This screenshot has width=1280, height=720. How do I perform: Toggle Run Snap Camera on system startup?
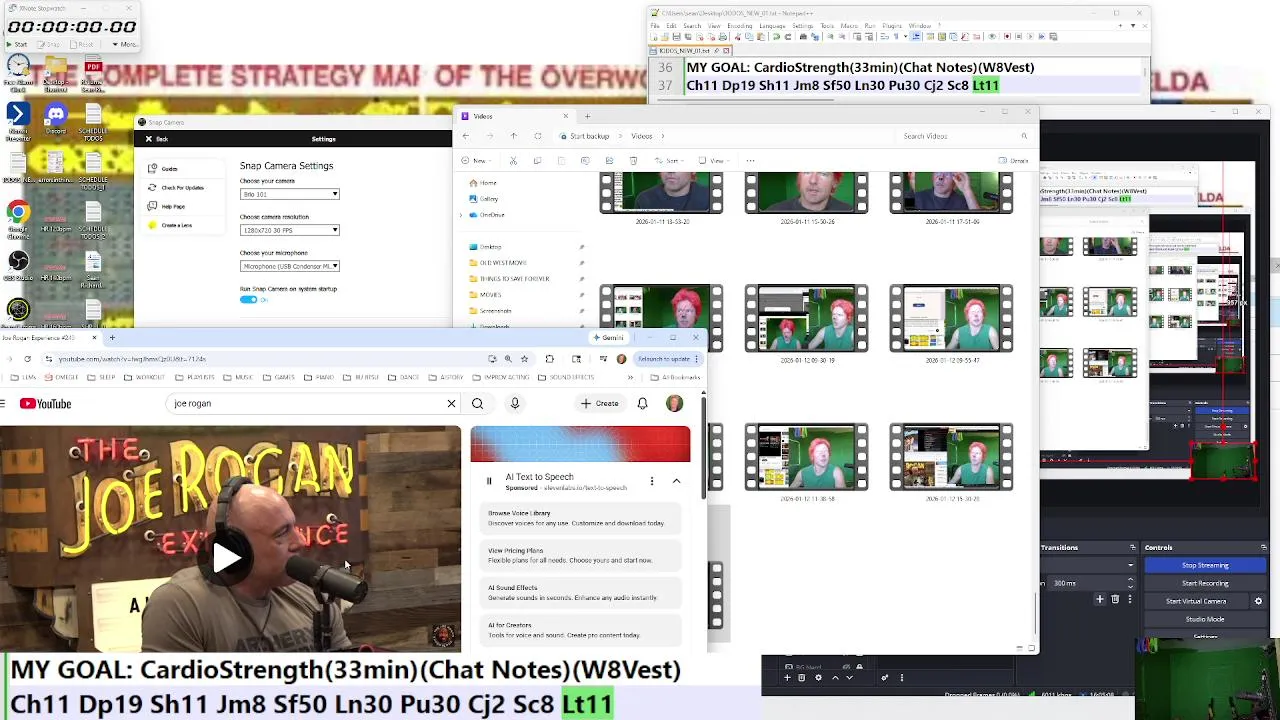pyautogui.click(x=248, y=300)
